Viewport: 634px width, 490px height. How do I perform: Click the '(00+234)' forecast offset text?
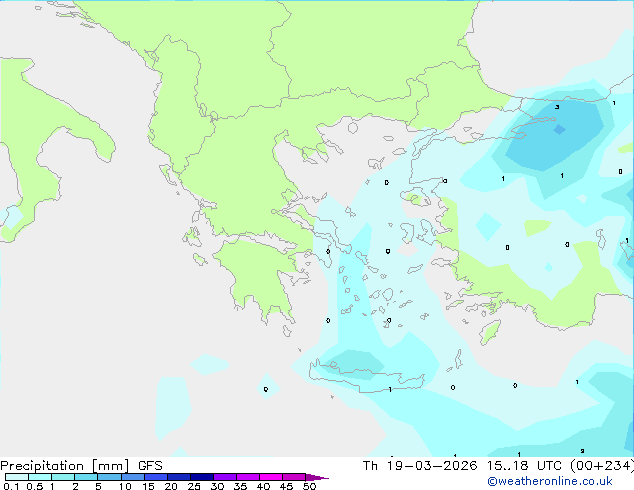click(x=602, y=466)
